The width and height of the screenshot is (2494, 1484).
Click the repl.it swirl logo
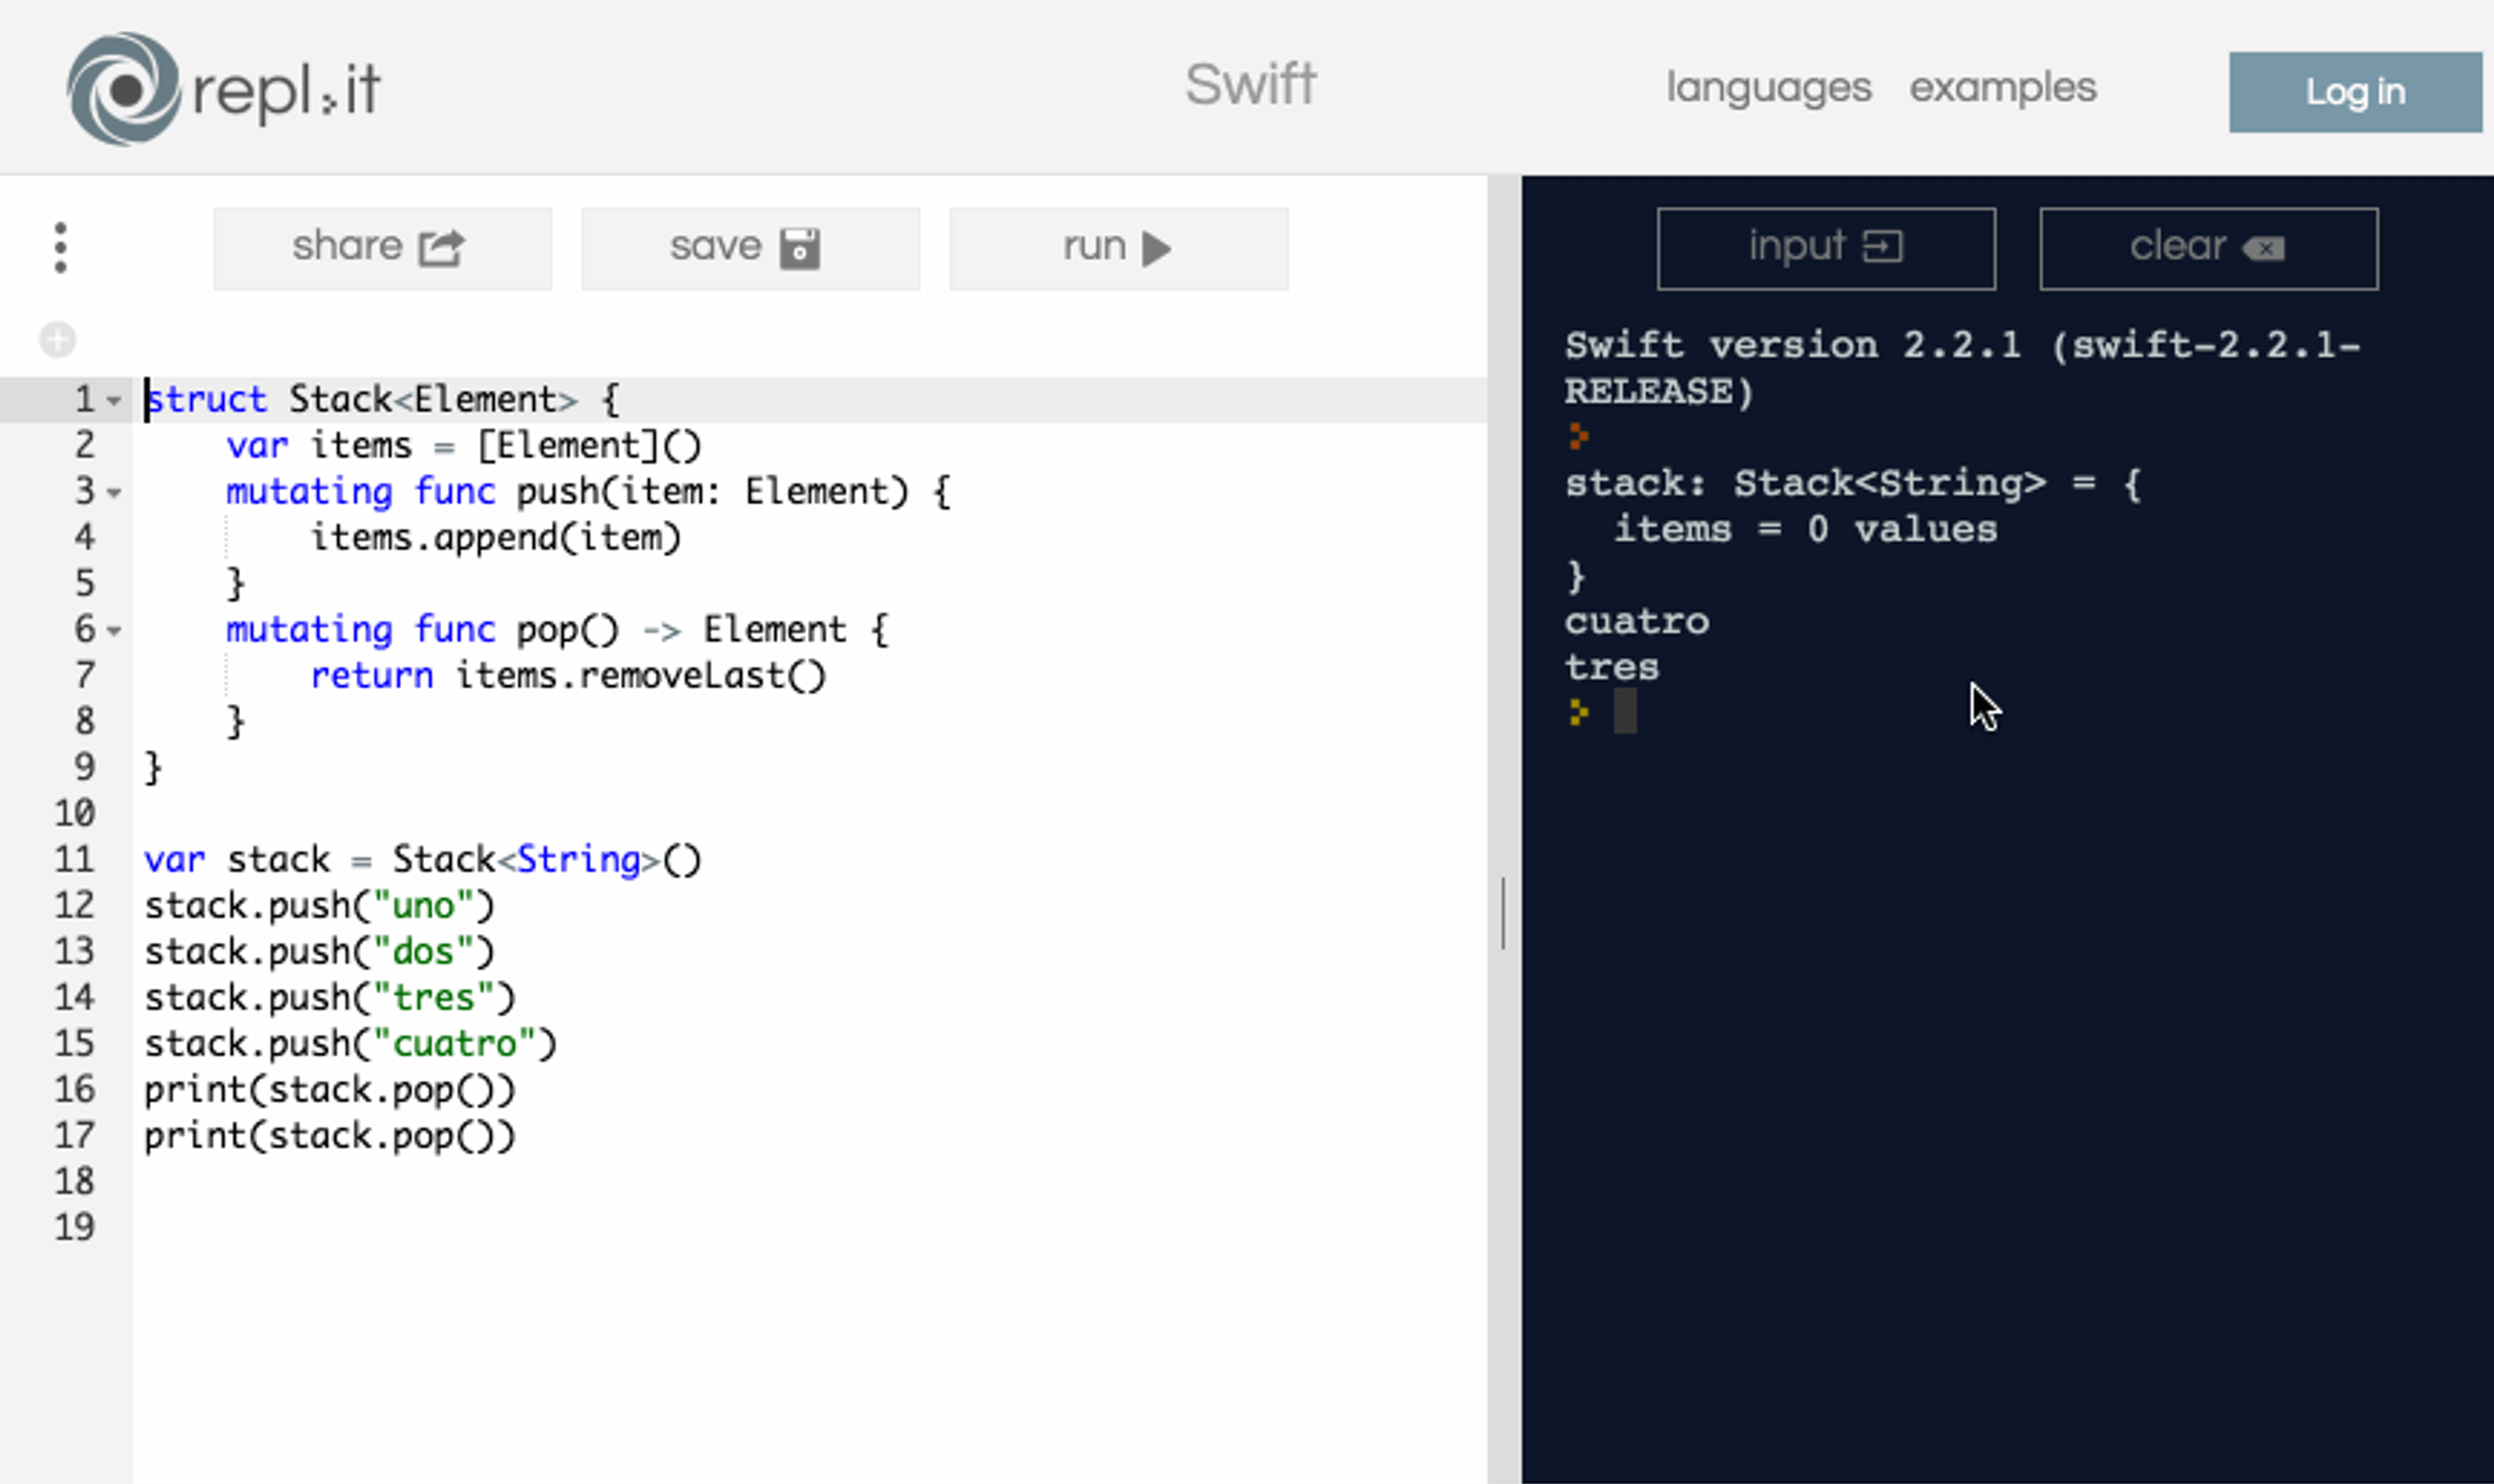[x=124, y=89]
